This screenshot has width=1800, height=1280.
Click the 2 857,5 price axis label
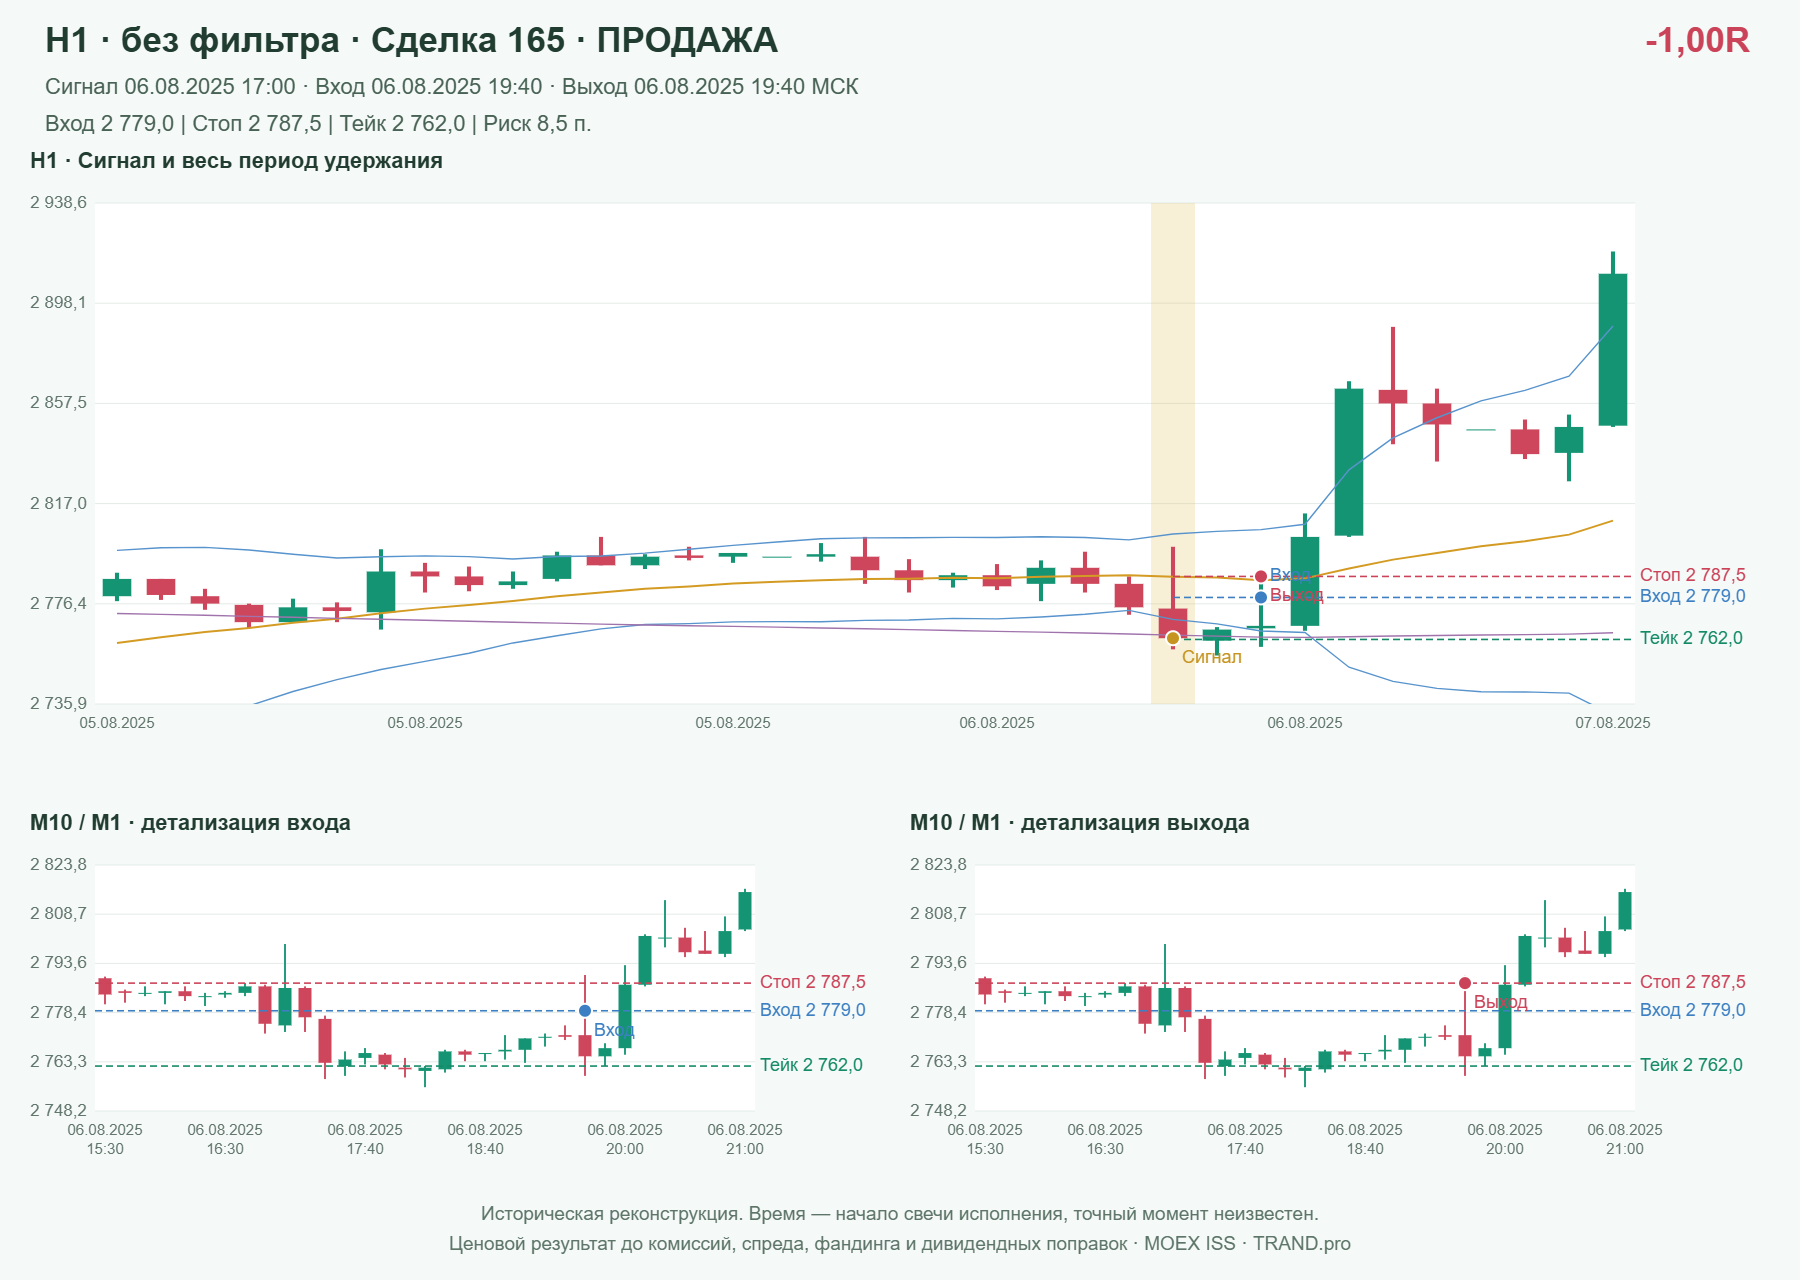point(58,403)
